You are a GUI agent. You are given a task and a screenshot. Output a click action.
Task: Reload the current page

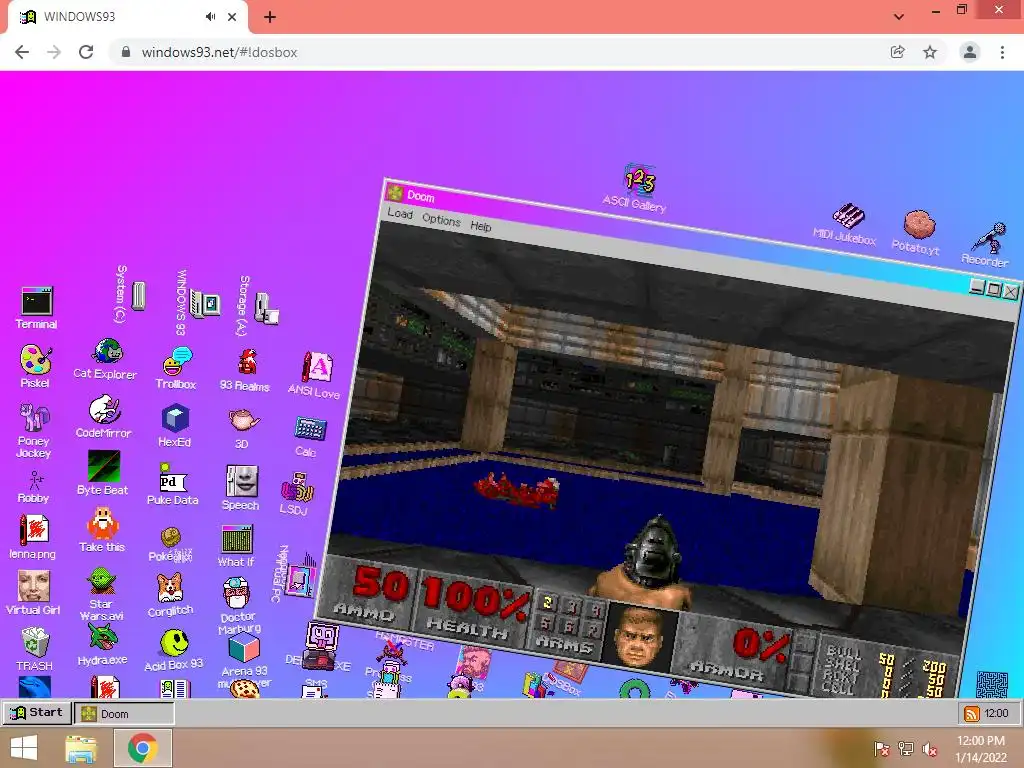pyautogui.click(x=86, y=52)
